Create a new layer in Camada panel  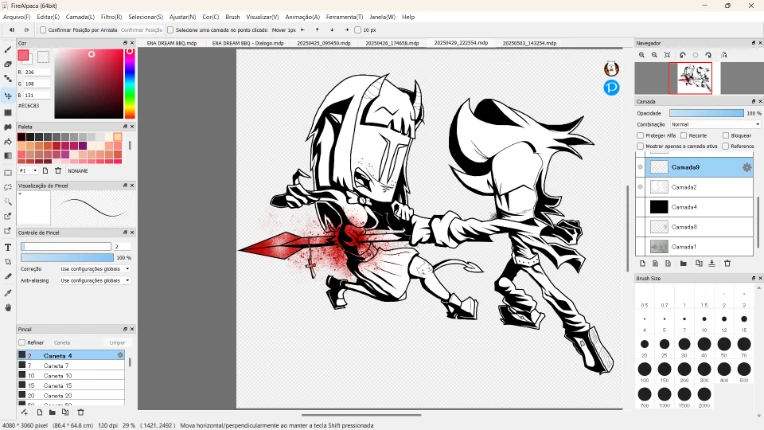pos(642,263)
